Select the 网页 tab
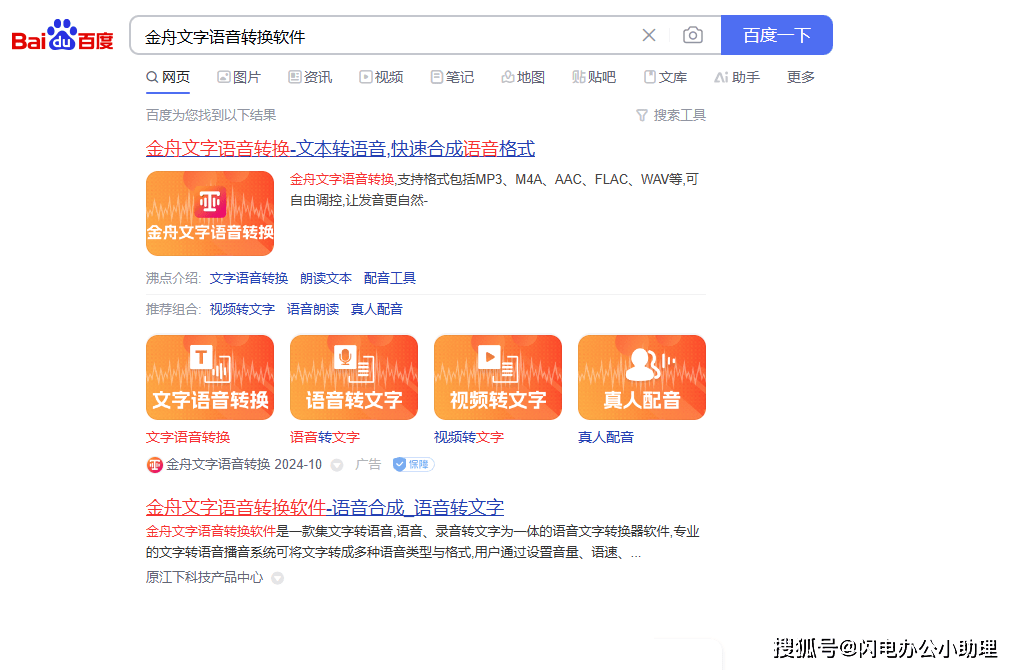1020x670 pixels. (x=168, y=77)
